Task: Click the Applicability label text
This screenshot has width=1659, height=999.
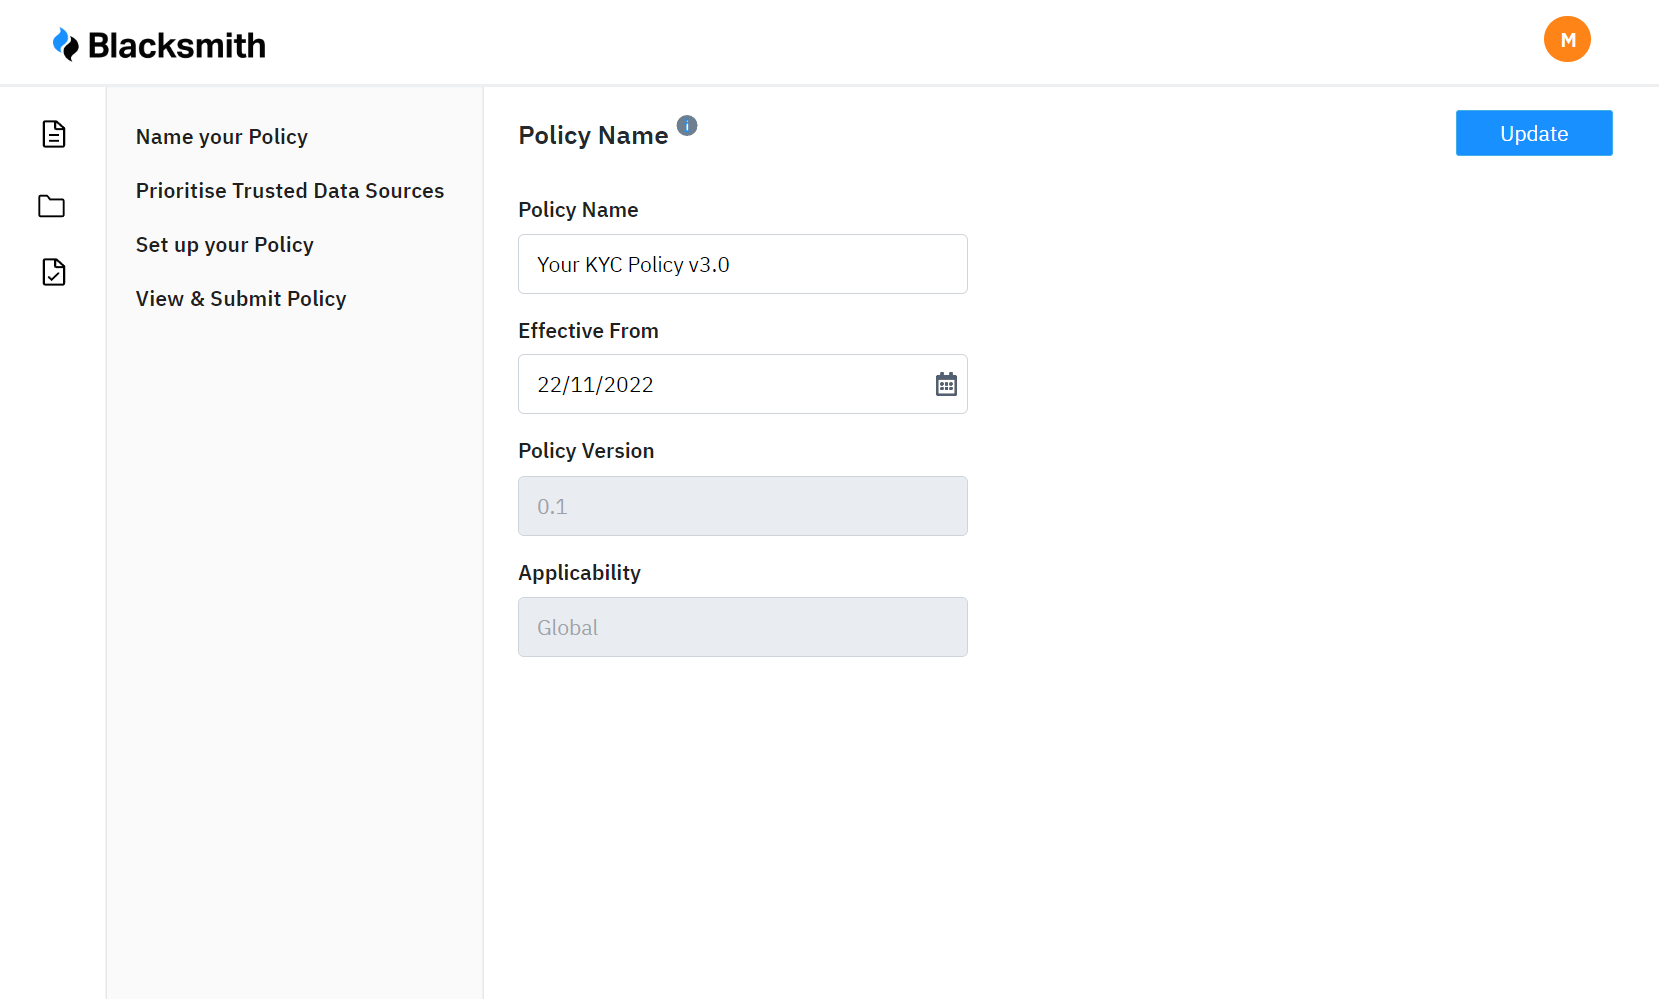Action: [579, 573]
